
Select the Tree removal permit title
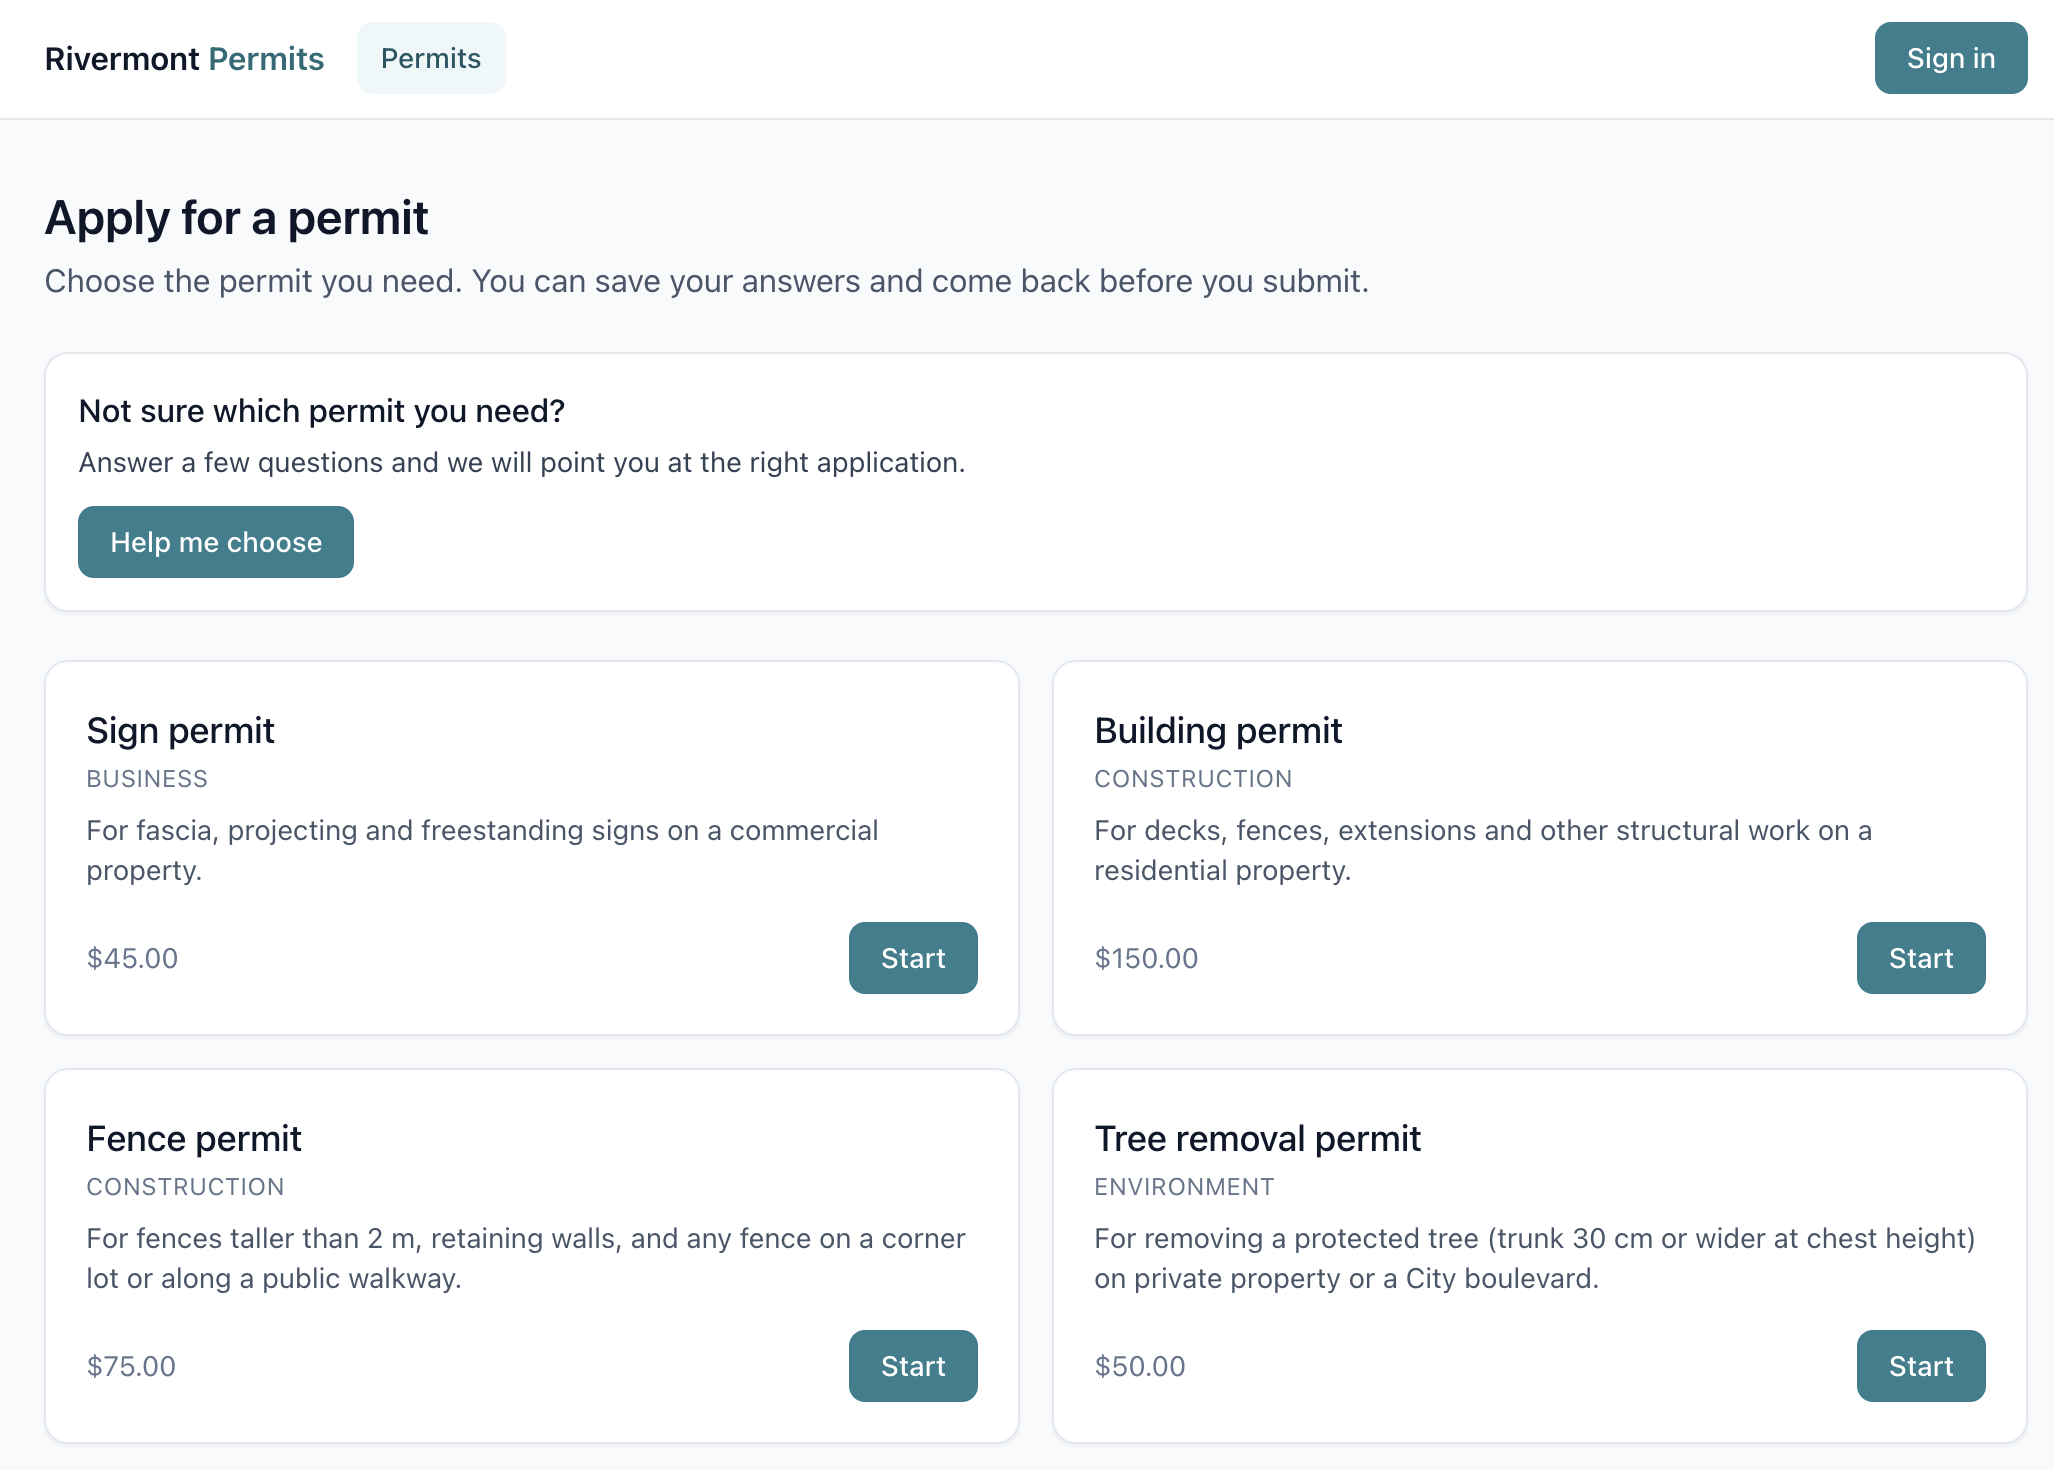1257,1139
